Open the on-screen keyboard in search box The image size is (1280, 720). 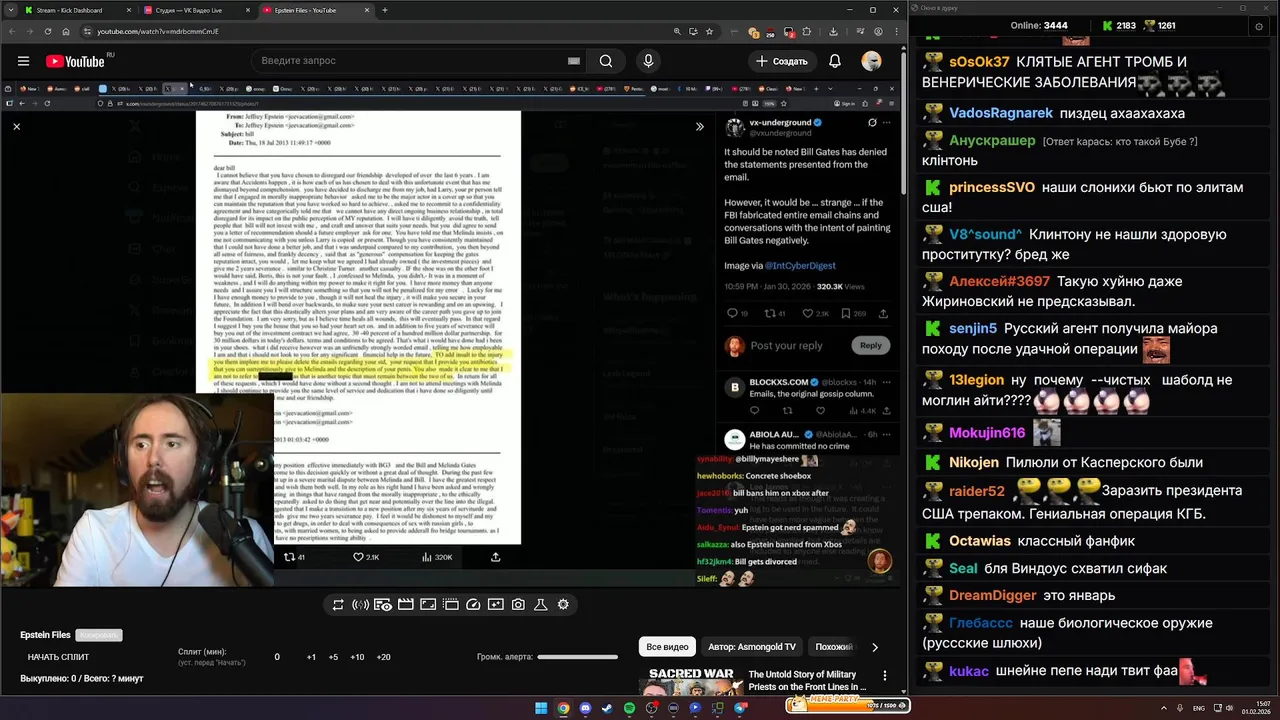(574, 61)
